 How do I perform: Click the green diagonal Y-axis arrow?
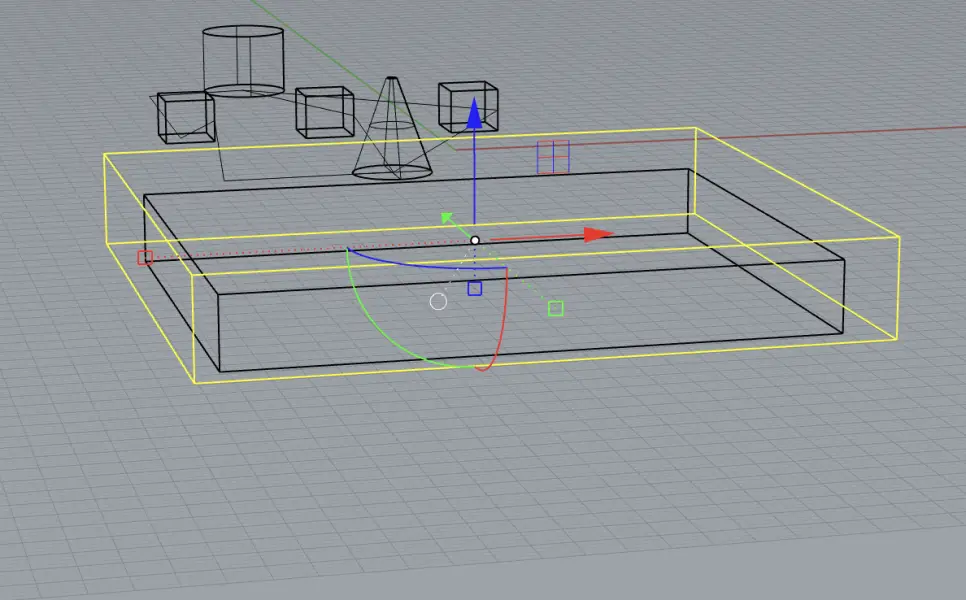click(447, 216)
